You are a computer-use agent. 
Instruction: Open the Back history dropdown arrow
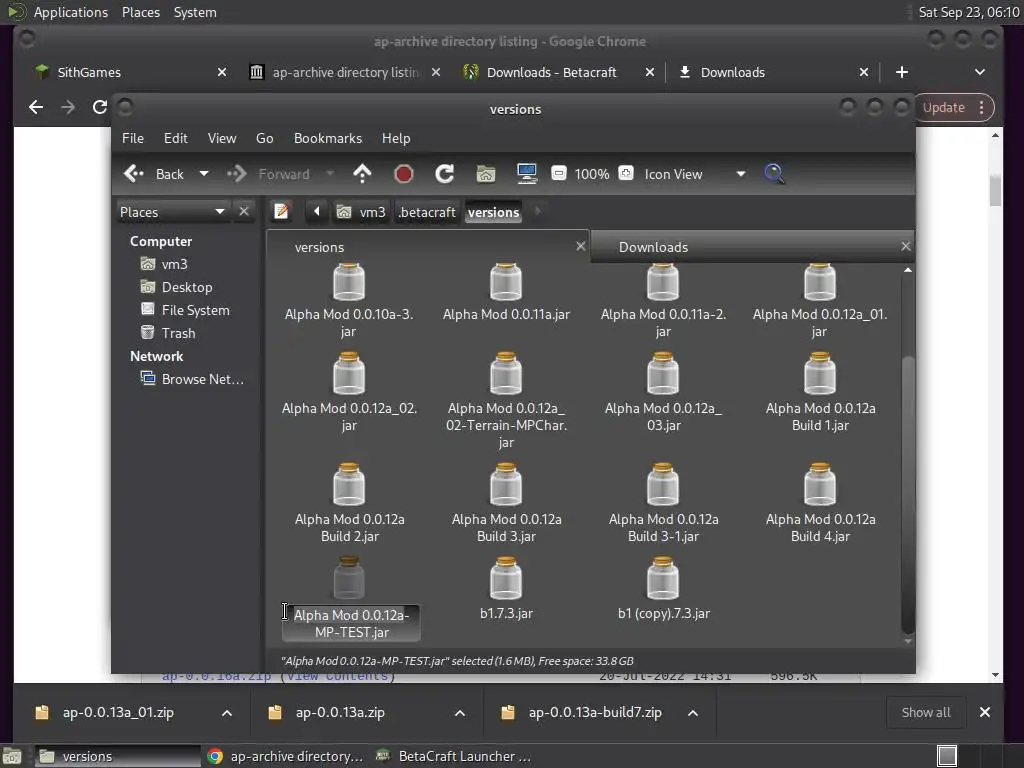(204, 174)
